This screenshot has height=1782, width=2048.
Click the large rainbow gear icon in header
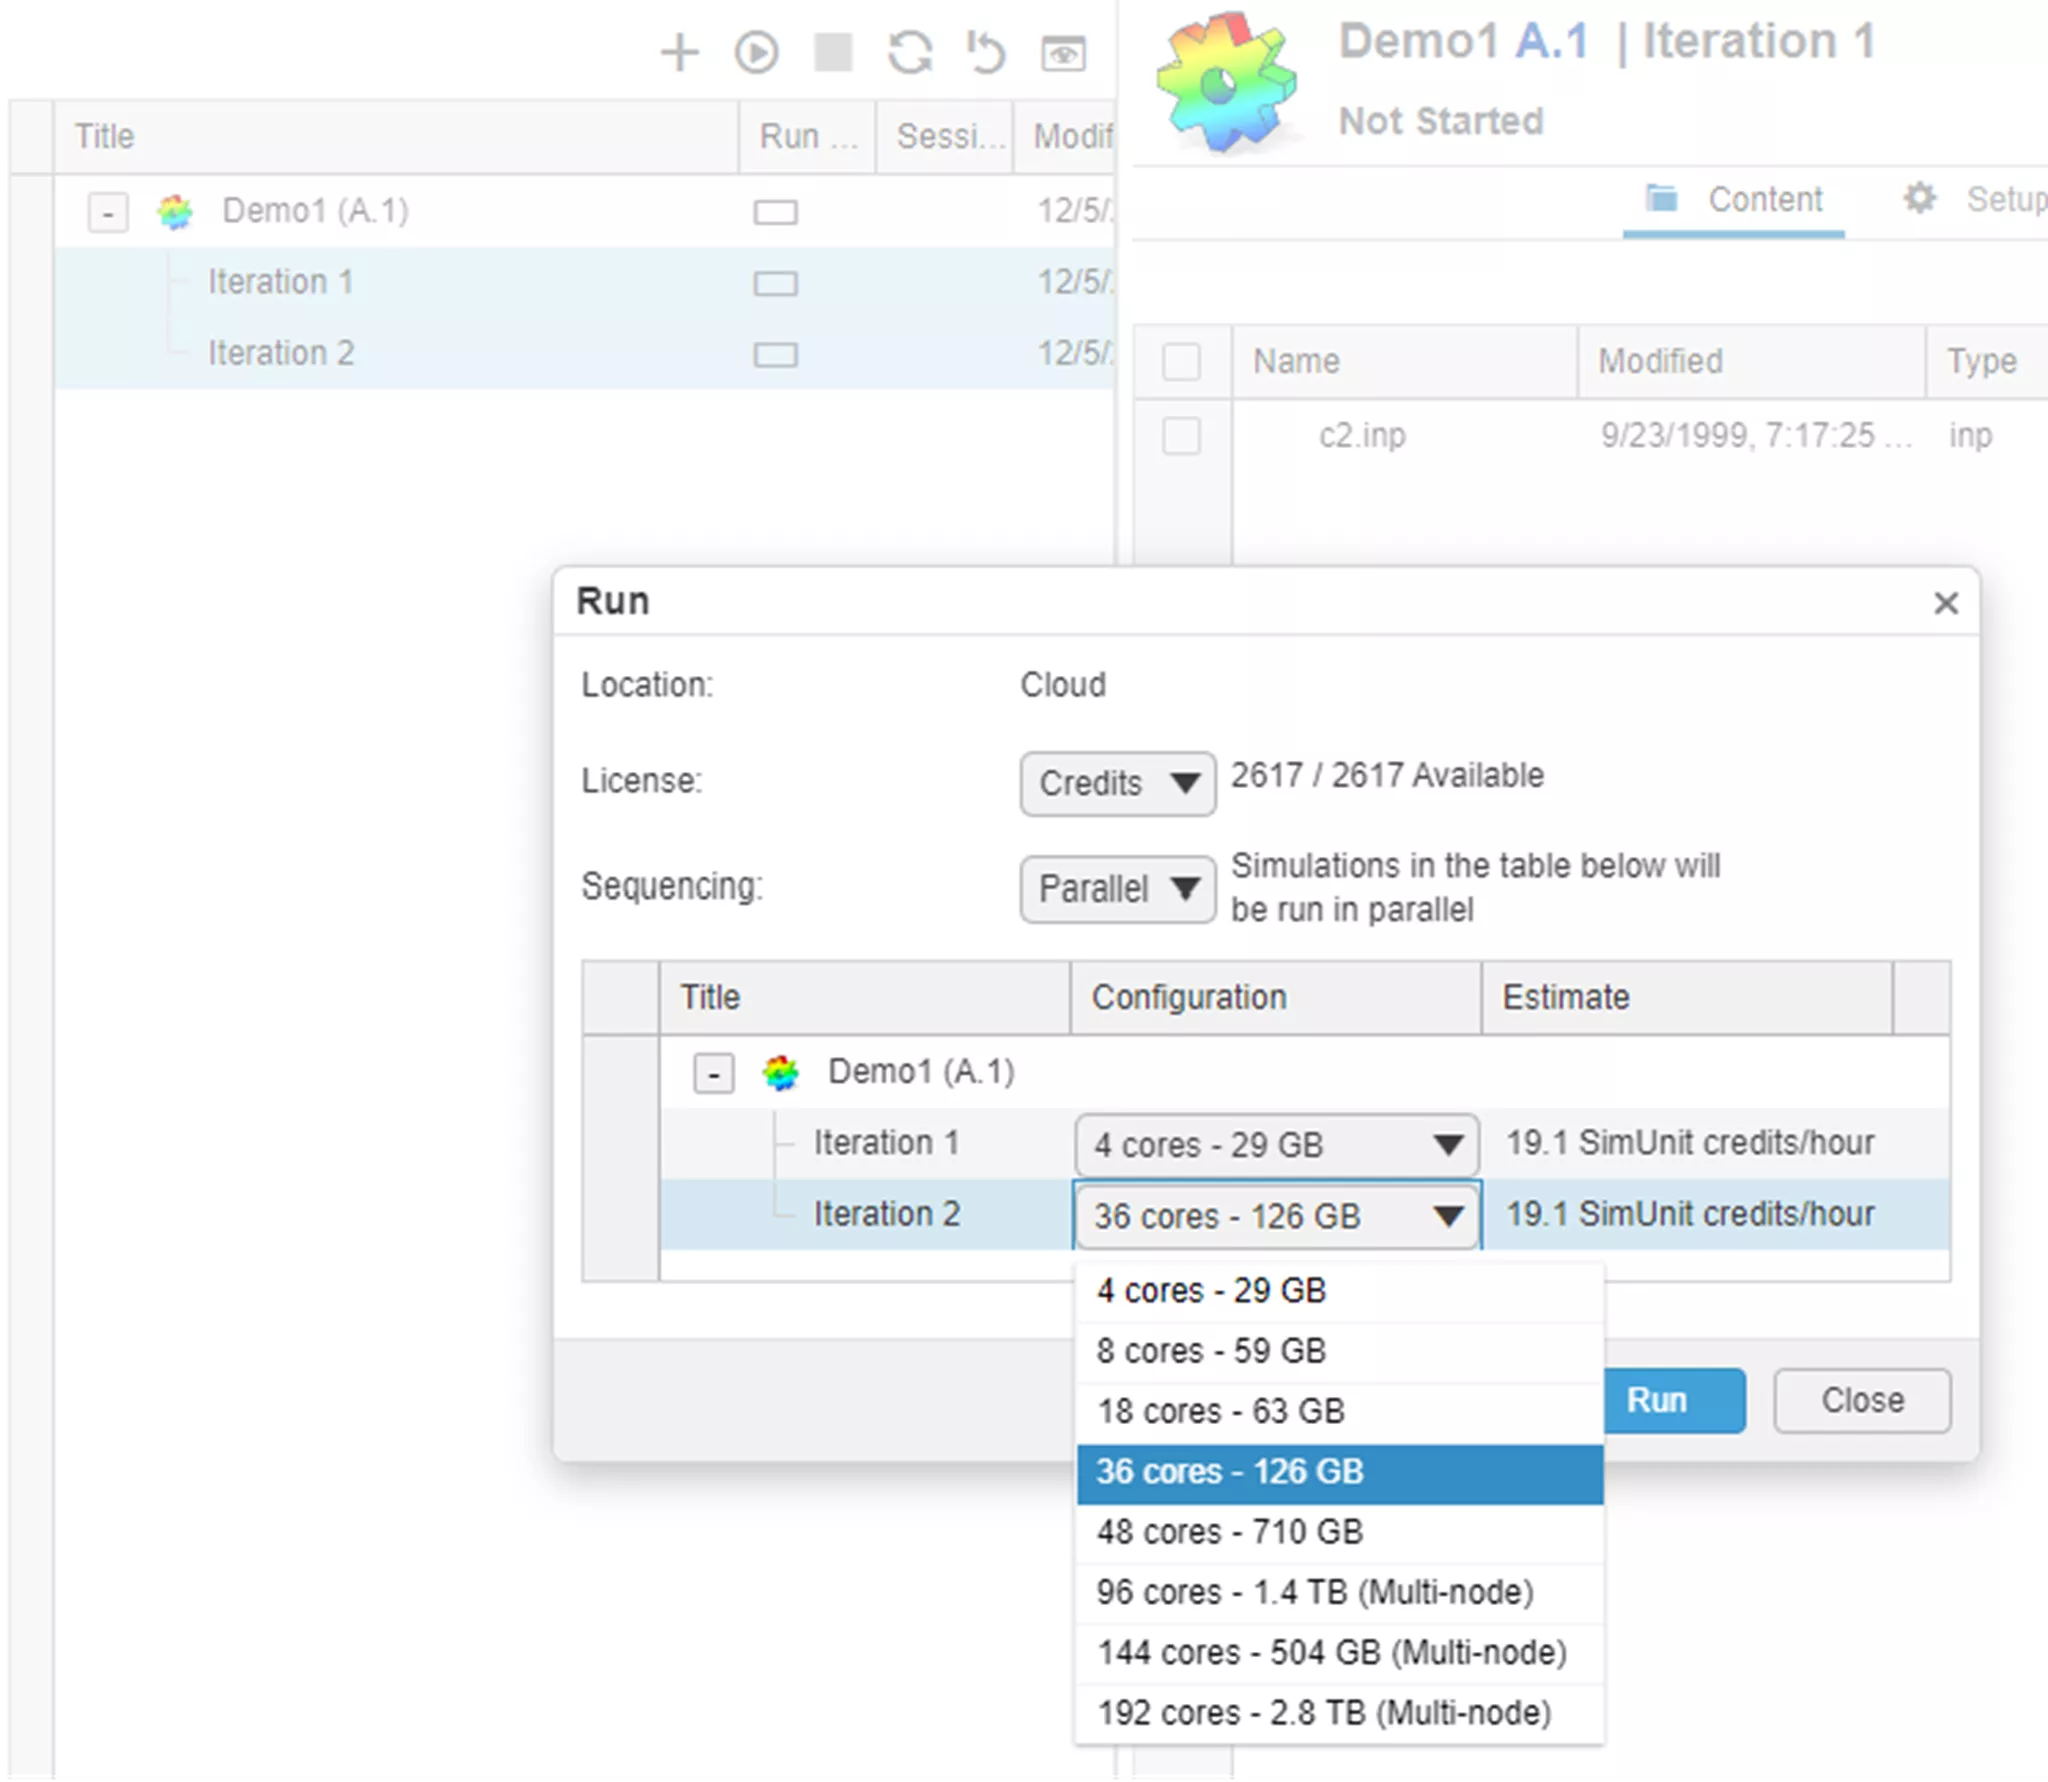tap(1226, 82)
